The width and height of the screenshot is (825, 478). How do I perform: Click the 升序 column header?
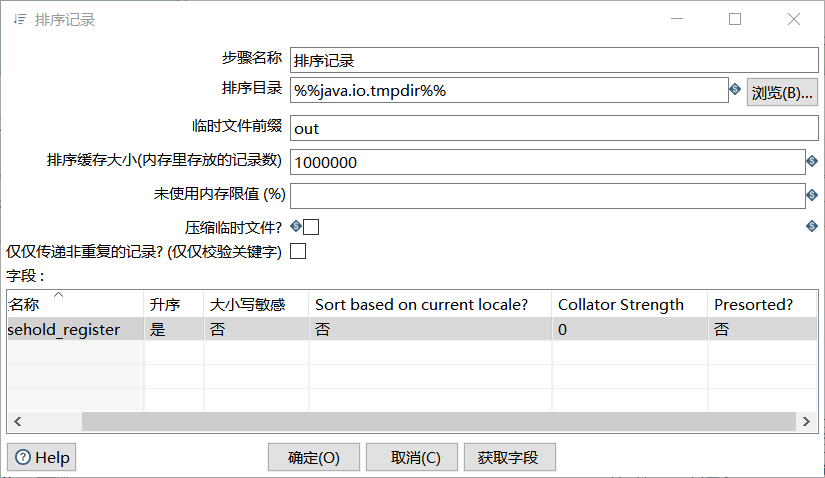tap(174, 304)
